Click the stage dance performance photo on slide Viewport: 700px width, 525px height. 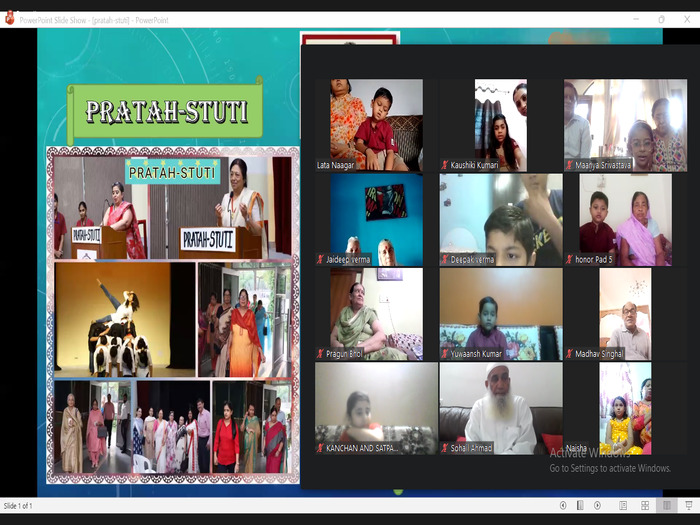125,320
